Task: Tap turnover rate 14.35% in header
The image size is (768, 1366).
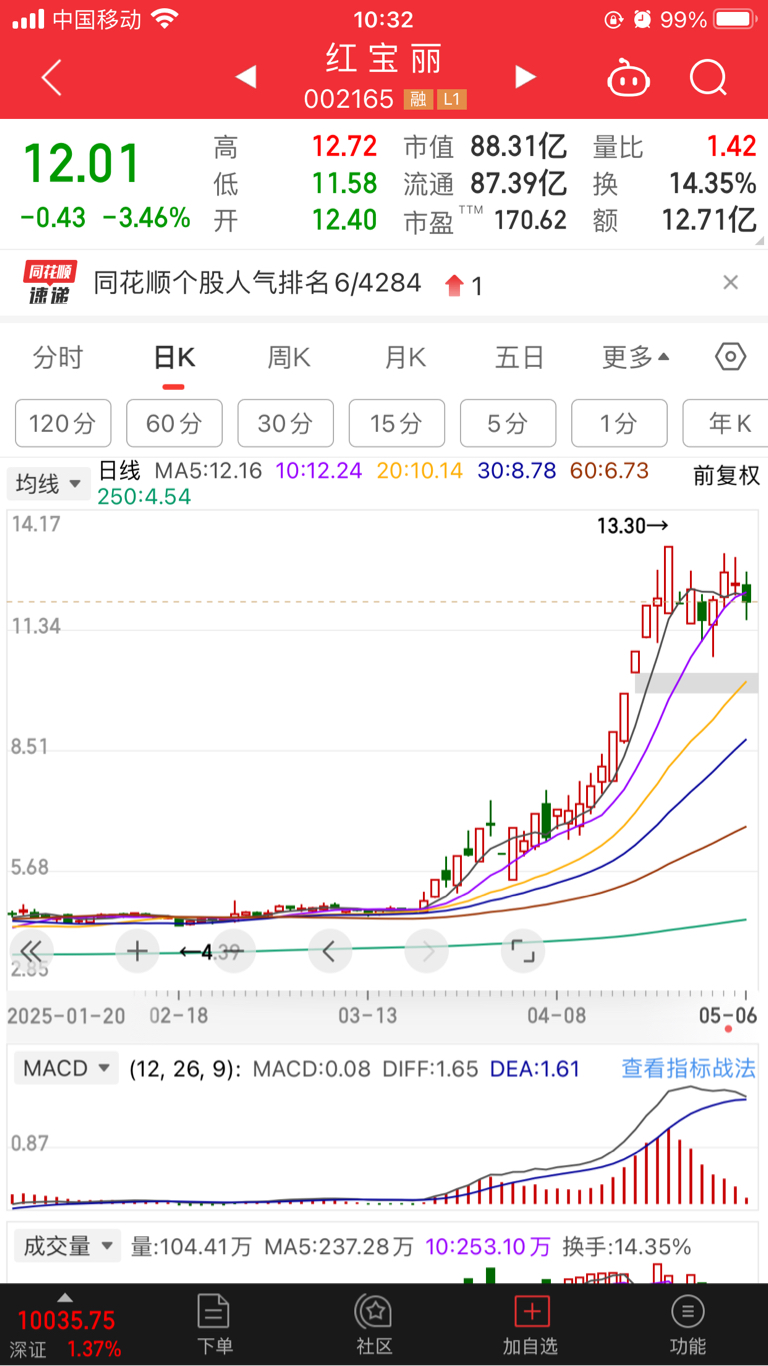Action: click(x=712, y=183)
